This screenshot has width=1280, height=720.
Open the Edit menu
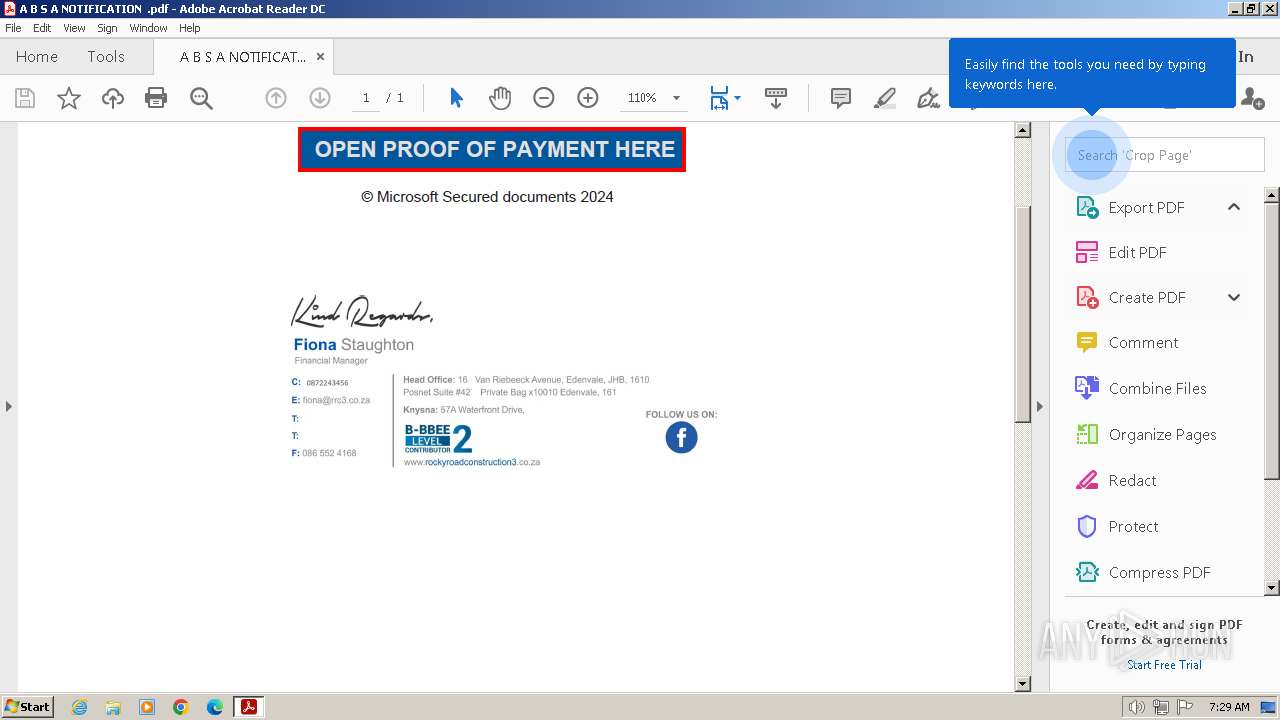(x=42, y=28)
